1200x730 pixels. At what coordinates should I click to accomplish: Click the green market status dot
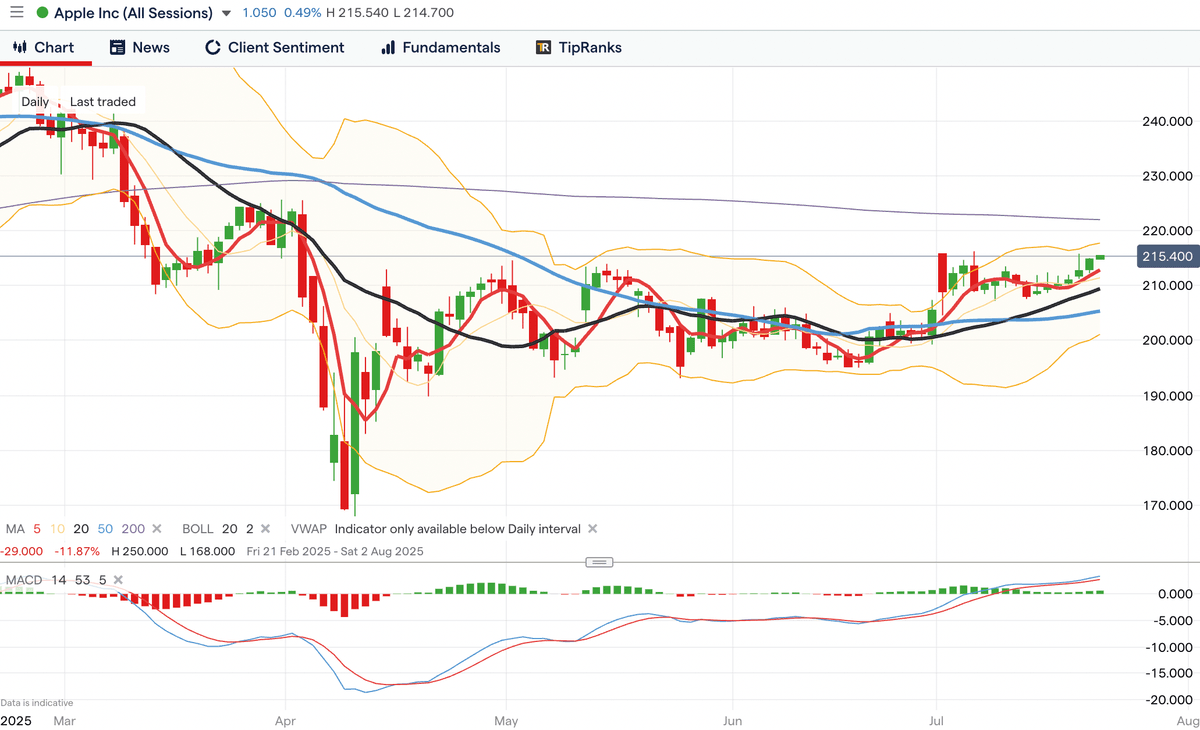pos(41,13)
